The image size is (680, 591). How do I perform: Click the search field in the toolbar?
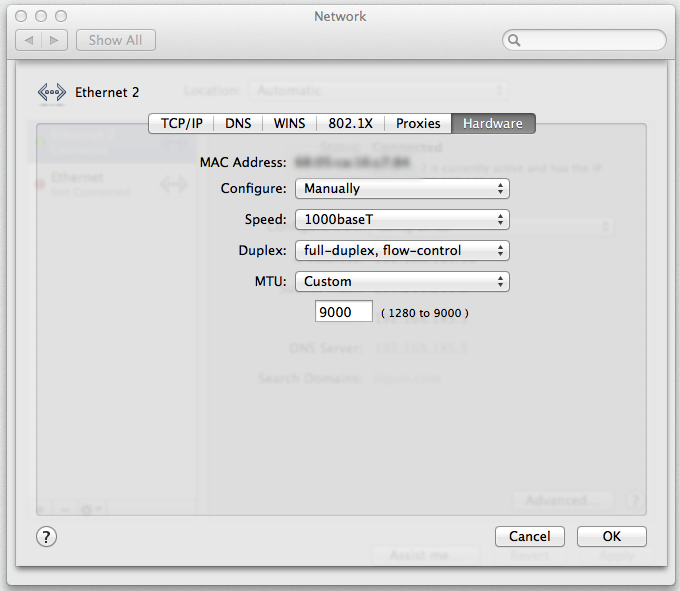[584, 40]
